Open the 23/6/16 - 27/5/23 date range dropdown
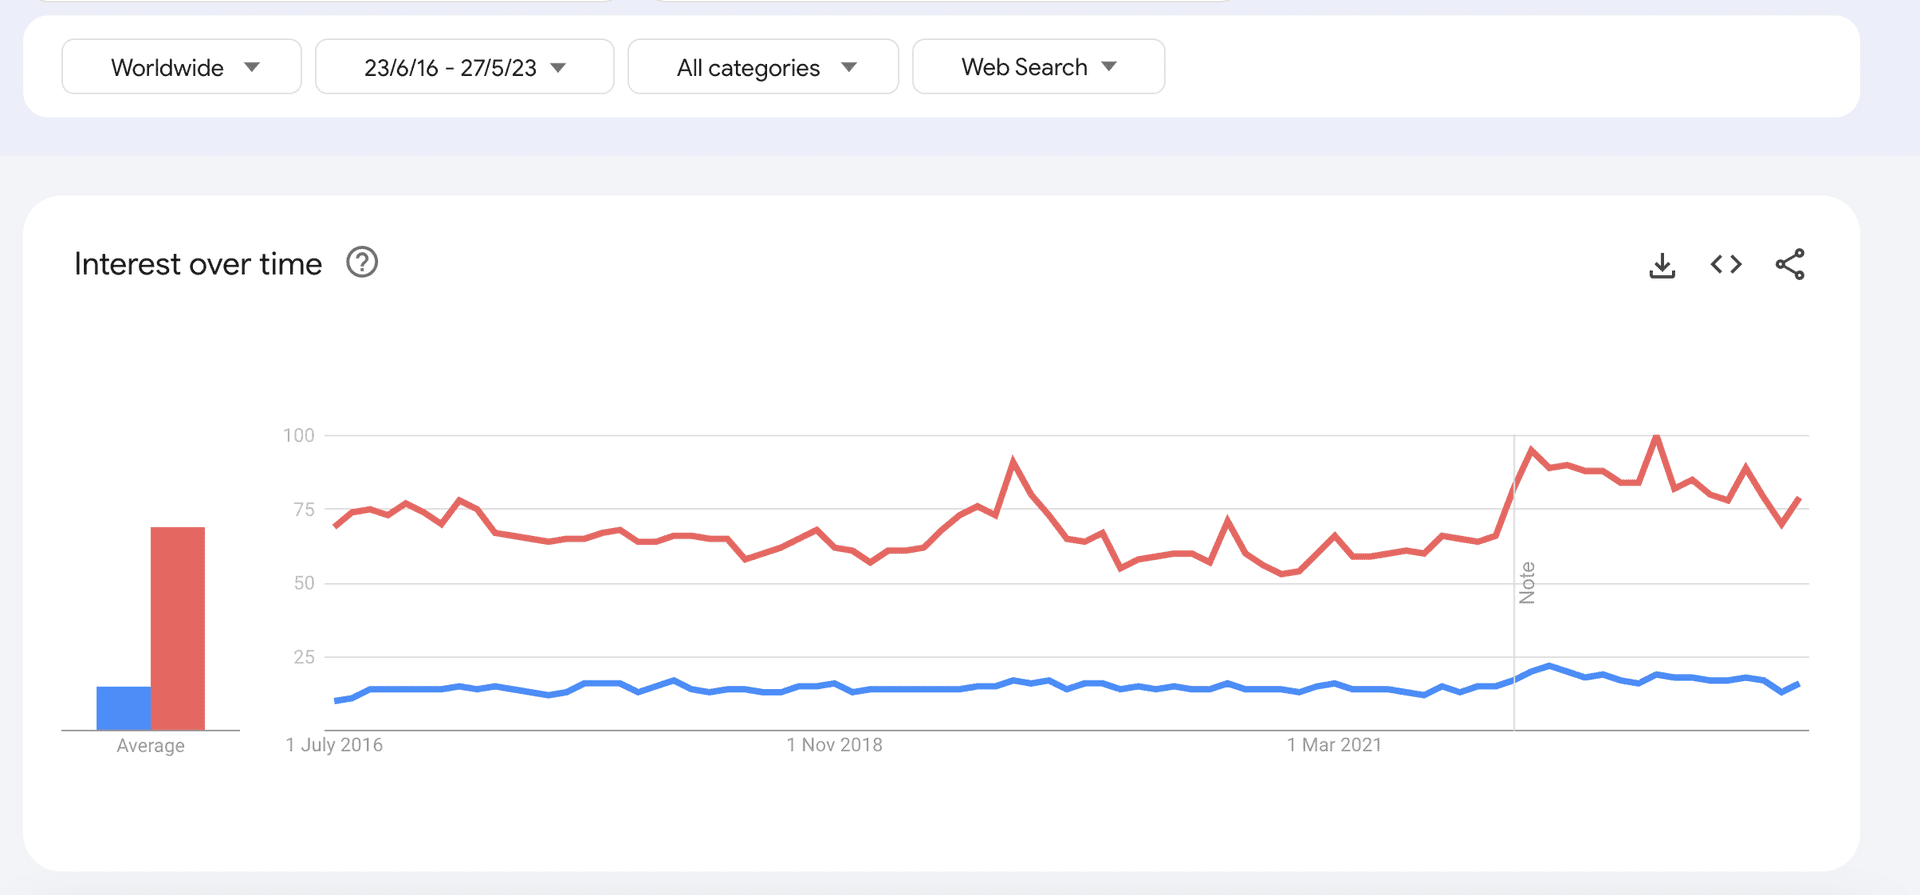This screenshot has width=1920, height=895. (464, 67)
